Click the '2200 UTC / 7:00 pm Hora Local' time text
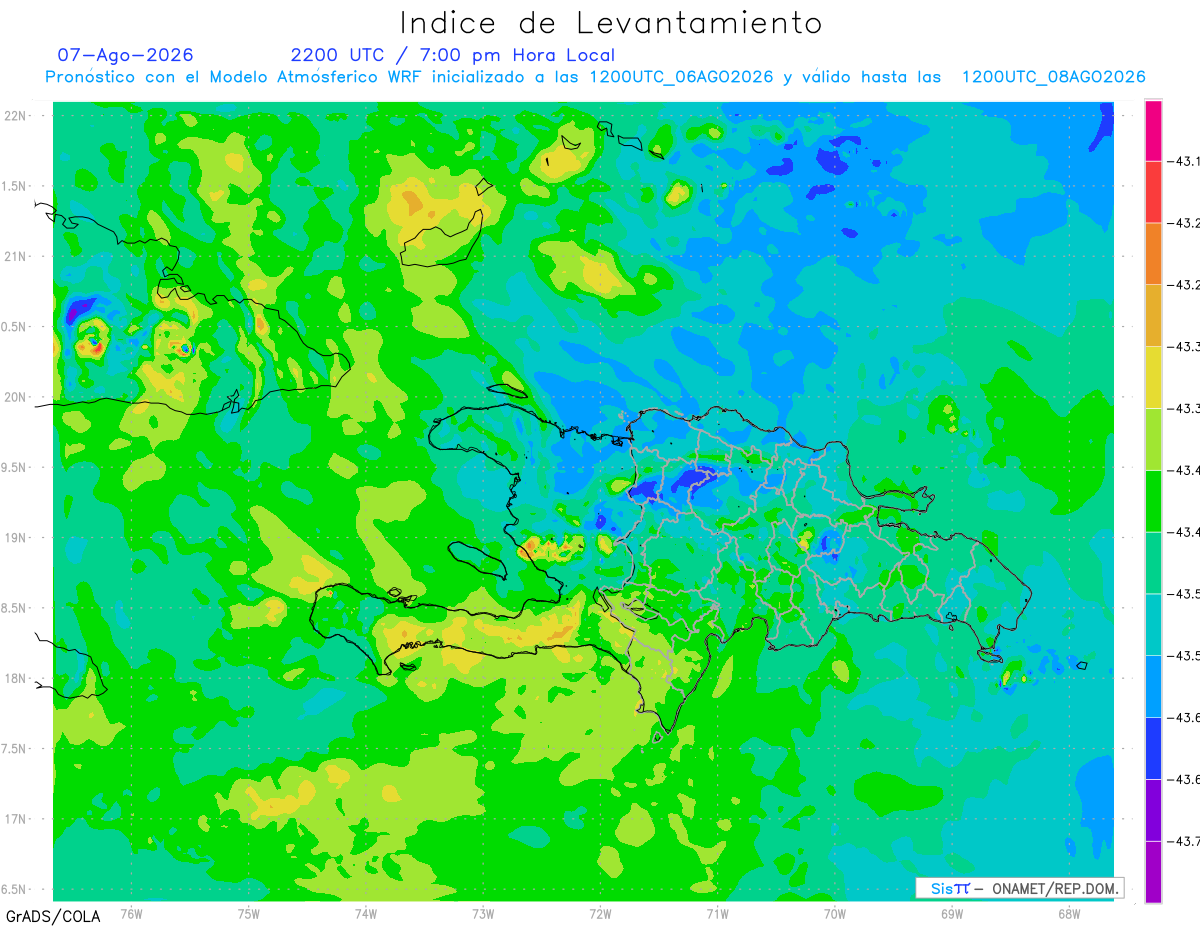 [x=453, y=55]
